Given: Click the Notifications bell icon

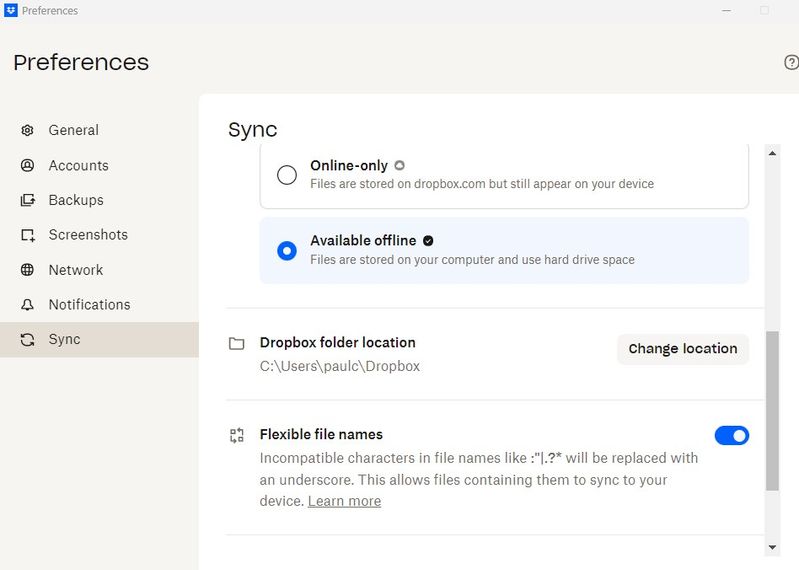Looking at the screenshot, I should pyautogui.click(x=28, y=305).
